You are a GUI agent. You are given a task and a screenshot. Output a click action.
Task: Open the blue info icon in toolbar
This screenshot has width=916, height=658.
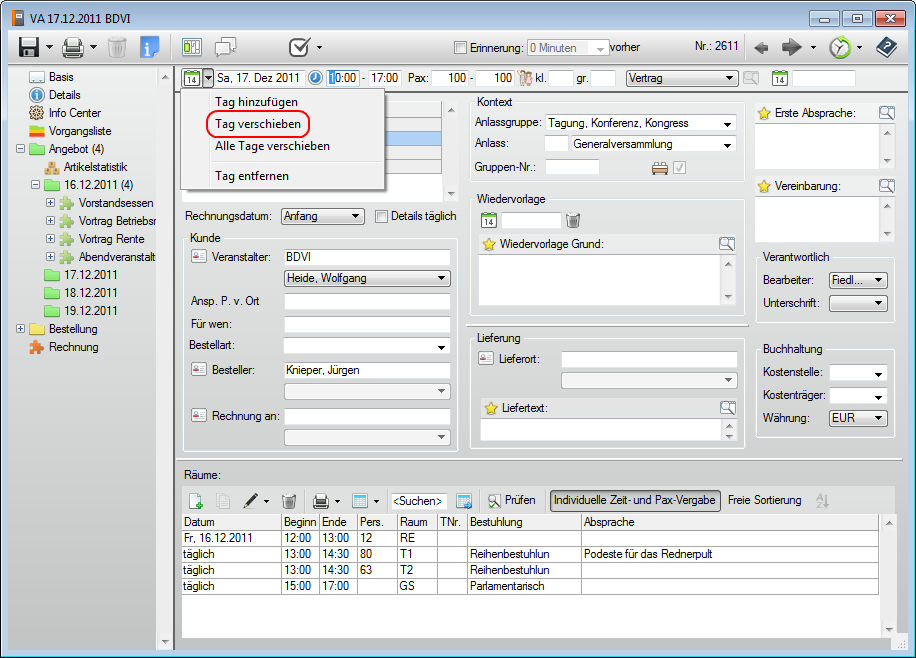[x=150, y=47]
